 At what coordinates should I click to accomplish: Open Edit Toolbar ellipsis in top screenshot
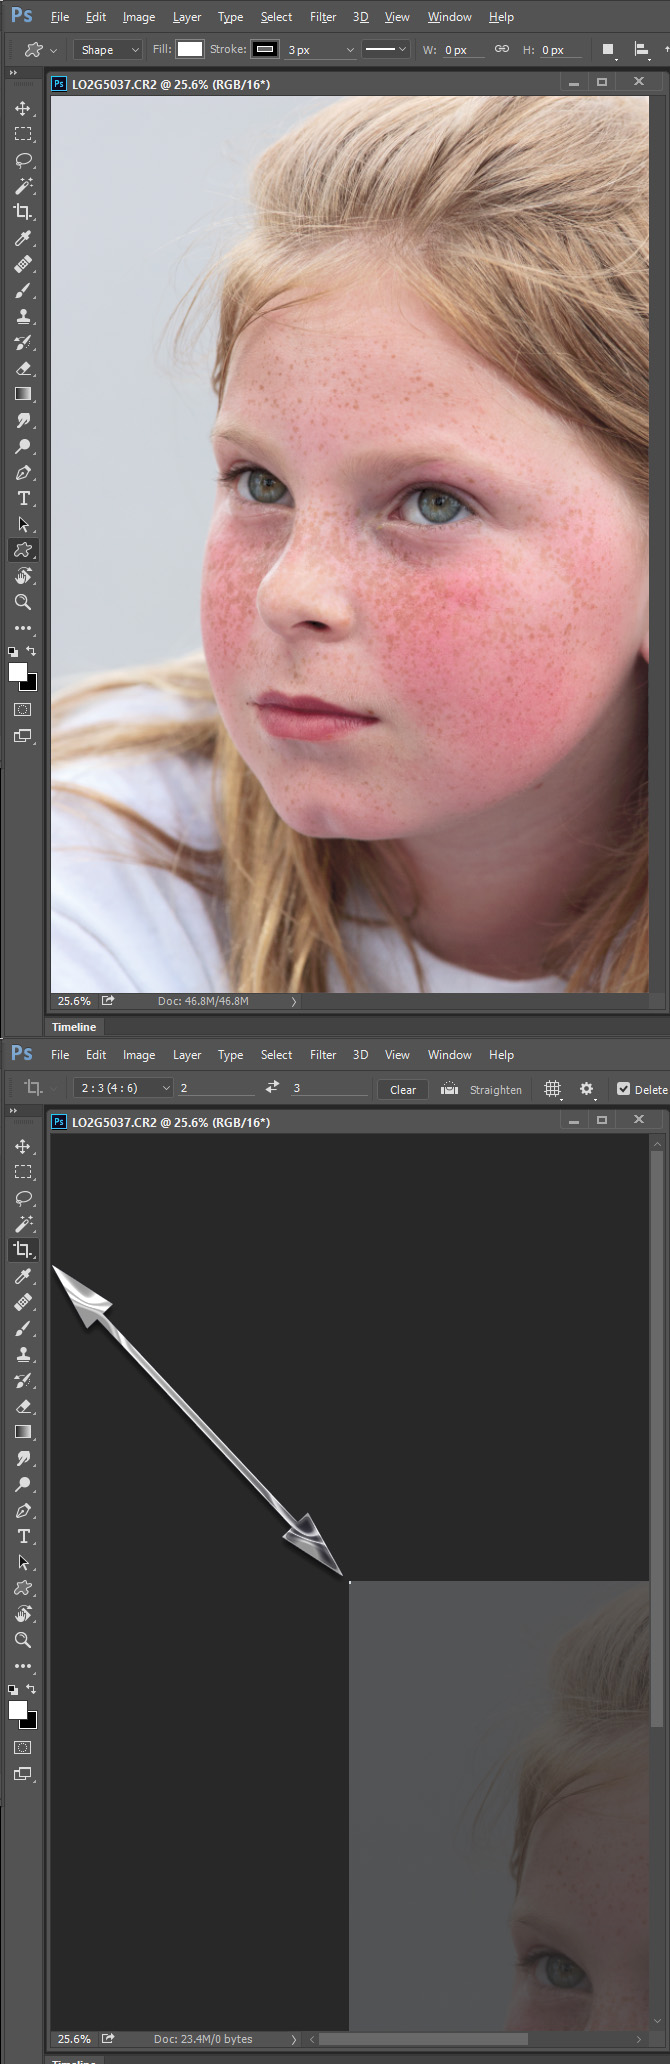(x=23, y=628)
